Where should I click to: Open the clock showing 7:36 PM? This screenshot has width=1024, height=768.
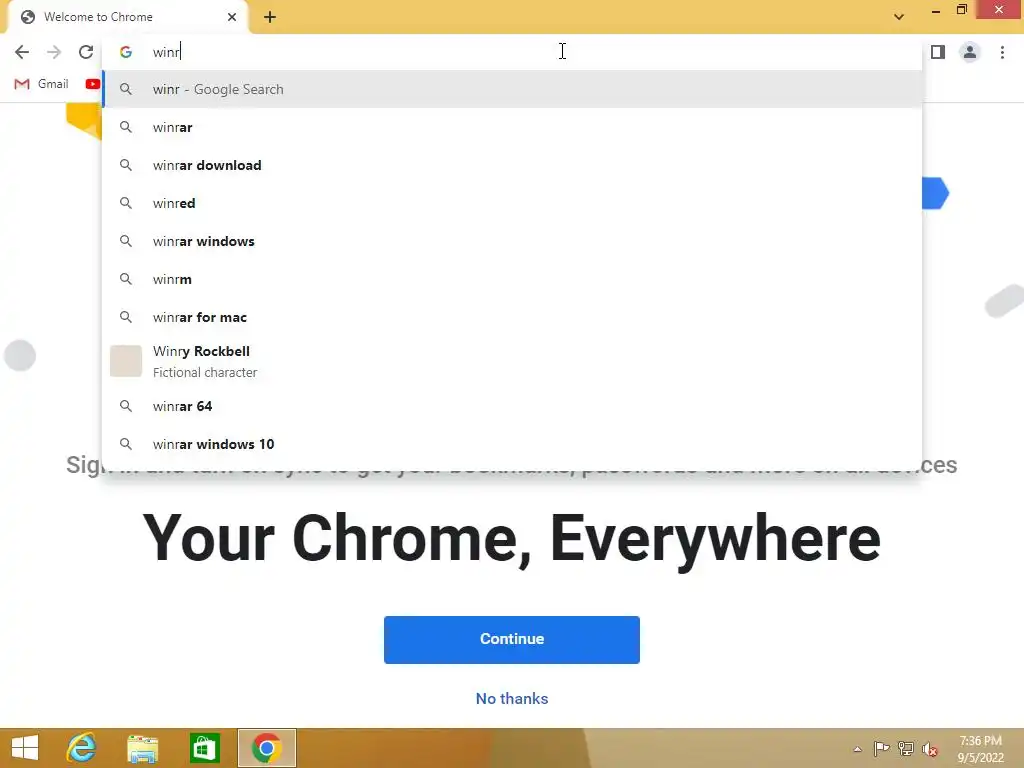click(980, 749)
